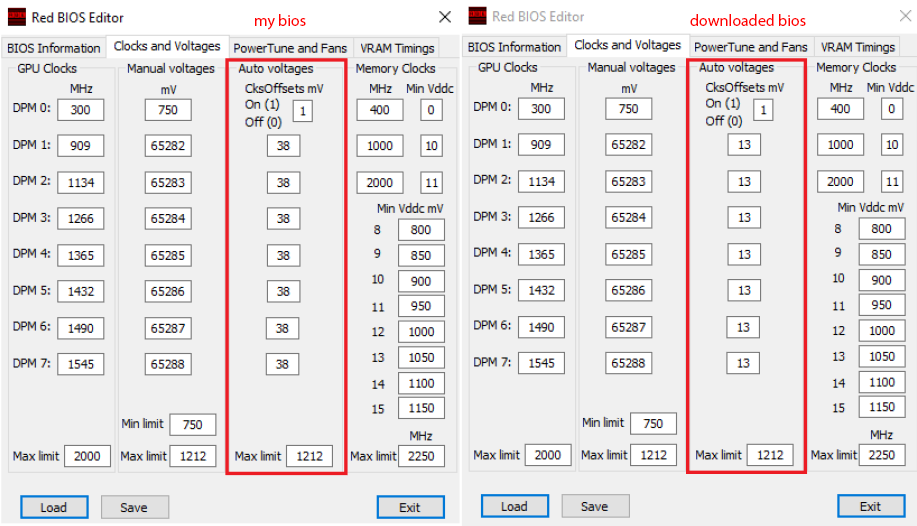
Task: Edit Memory Clocks Max limit 2250 in my bios
Action: coord(421,456)
